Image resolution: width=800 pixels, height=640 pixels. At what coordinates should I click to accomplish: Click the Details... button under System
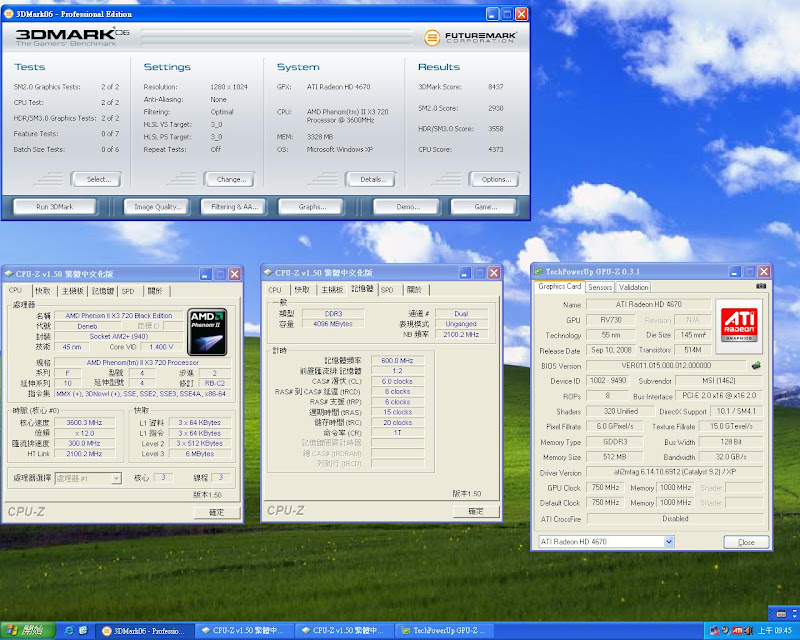click(370, 179)
